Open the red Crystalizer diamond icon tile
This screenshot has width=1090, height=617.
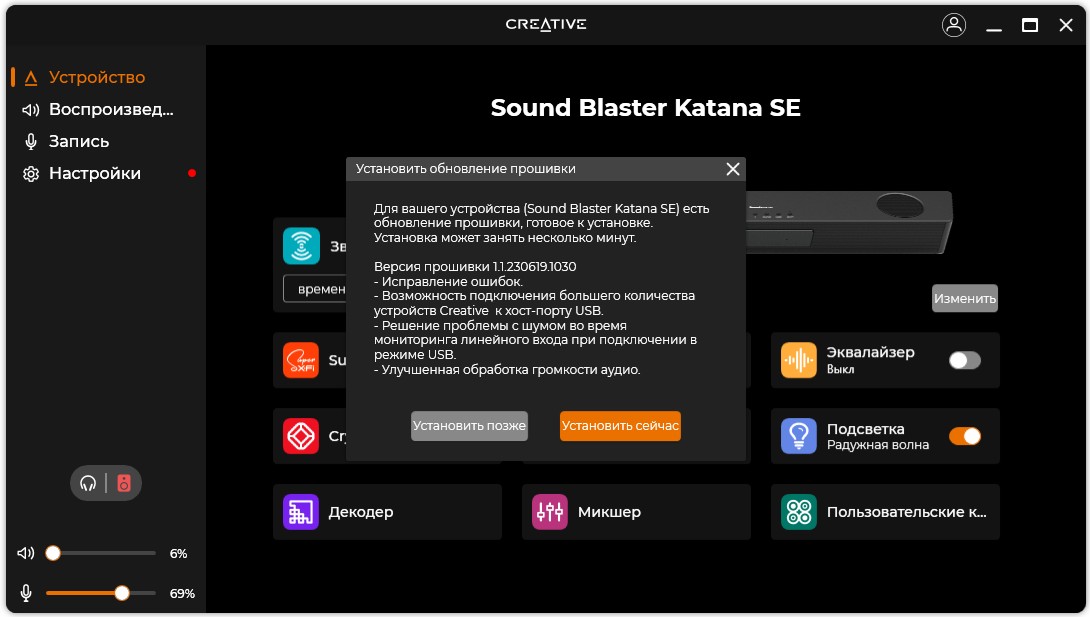coord(301,436)
